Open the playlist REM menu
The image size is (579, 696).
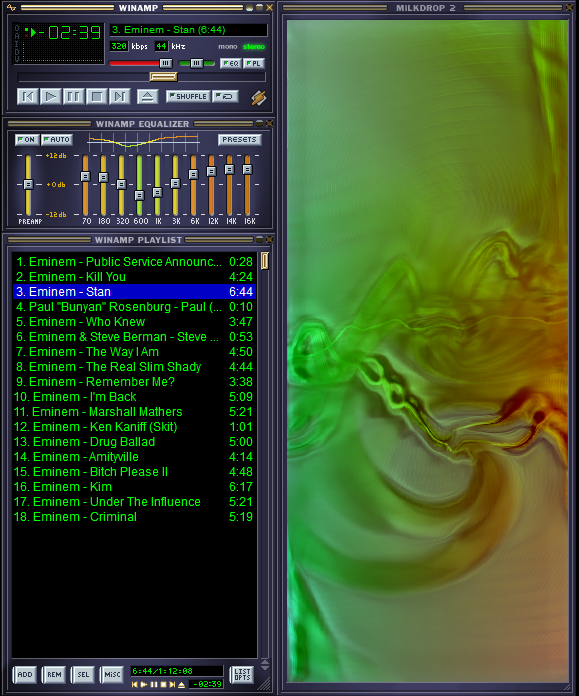point(54,675)
